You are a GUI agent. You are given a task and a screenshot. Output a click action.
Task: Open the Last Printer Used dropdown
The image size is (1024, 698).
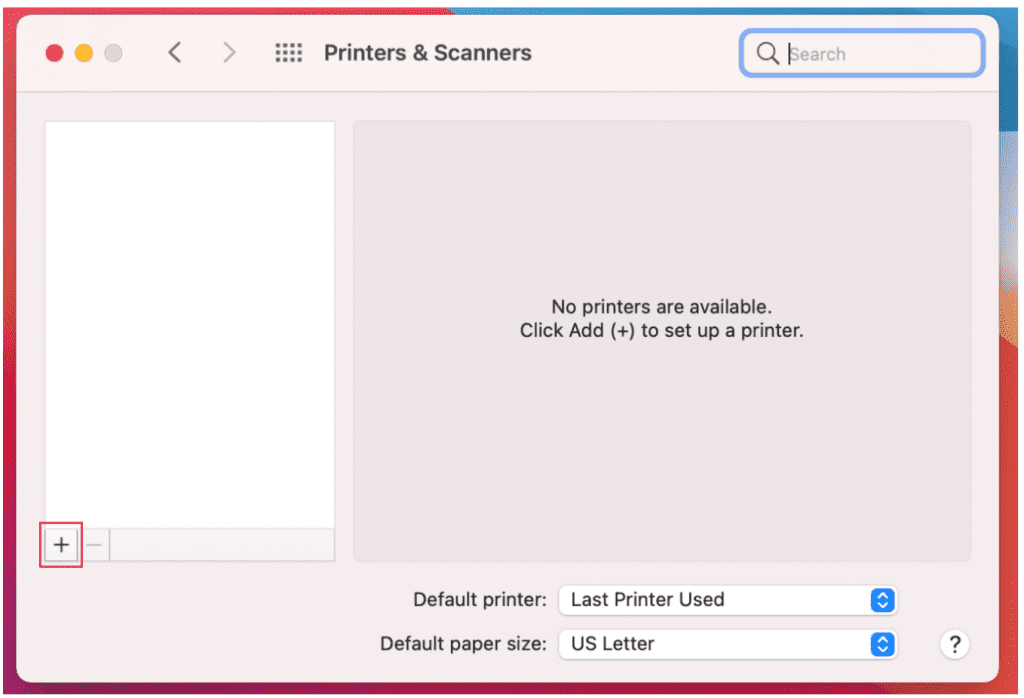point(728,599)
